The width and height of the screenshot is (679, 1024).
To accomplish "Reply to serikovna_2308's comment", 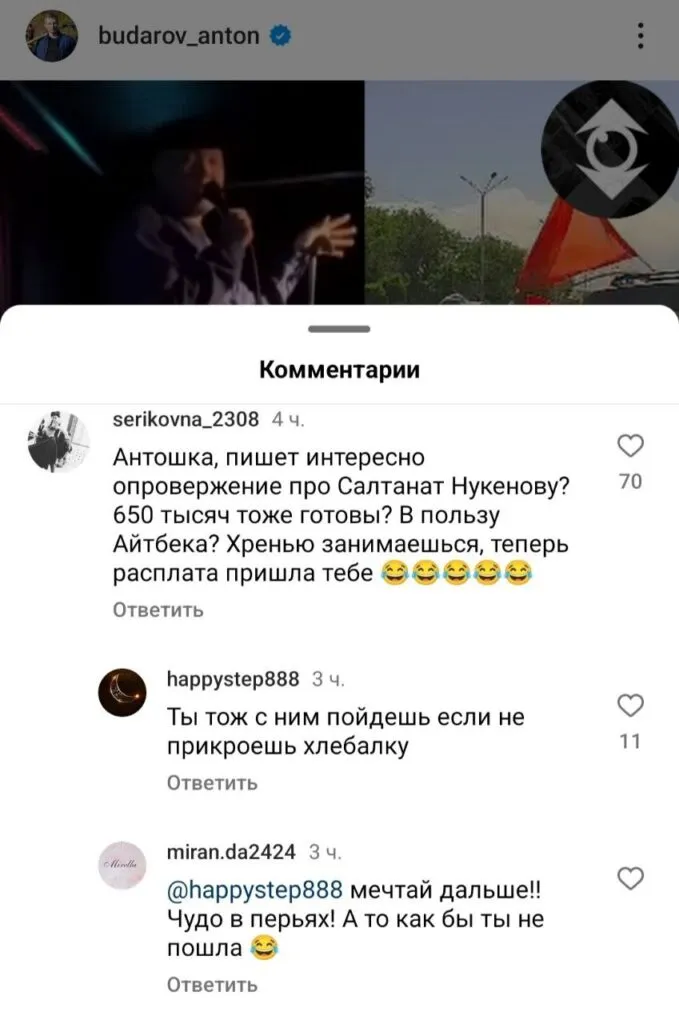I will click(159, 610).
